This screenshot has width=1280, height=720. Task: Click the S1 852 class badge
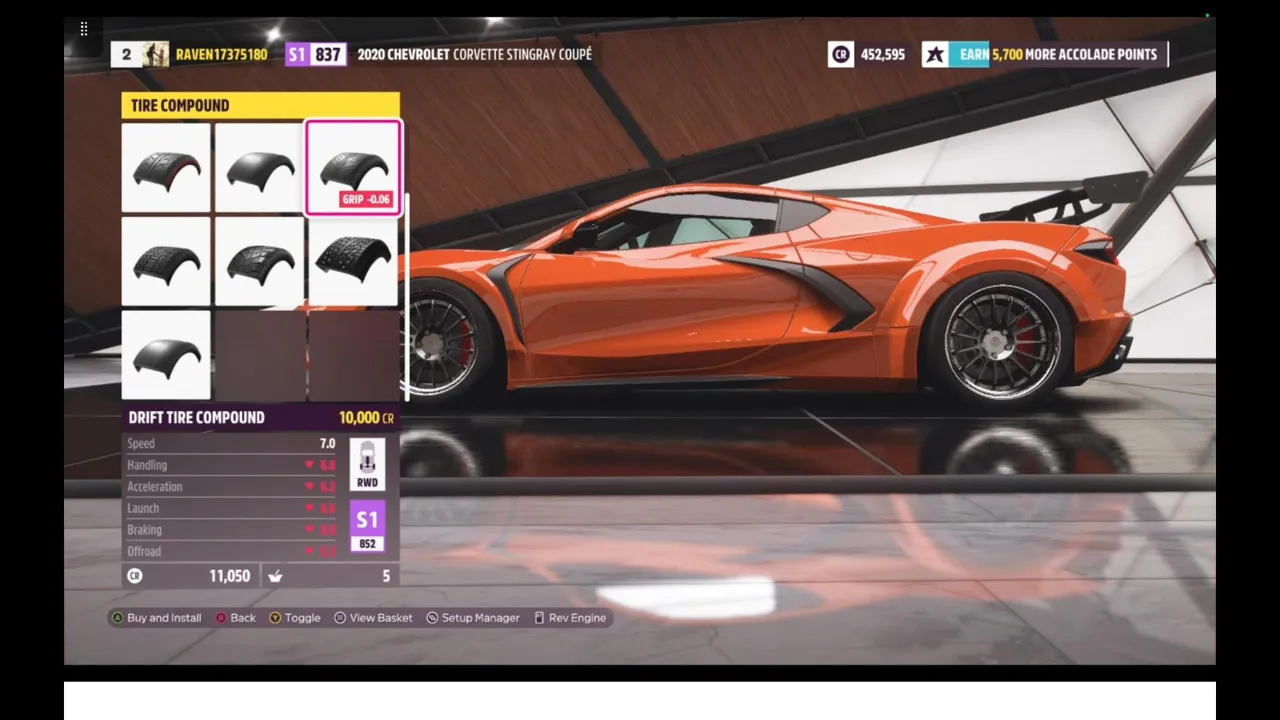click(x=367, y=528)
